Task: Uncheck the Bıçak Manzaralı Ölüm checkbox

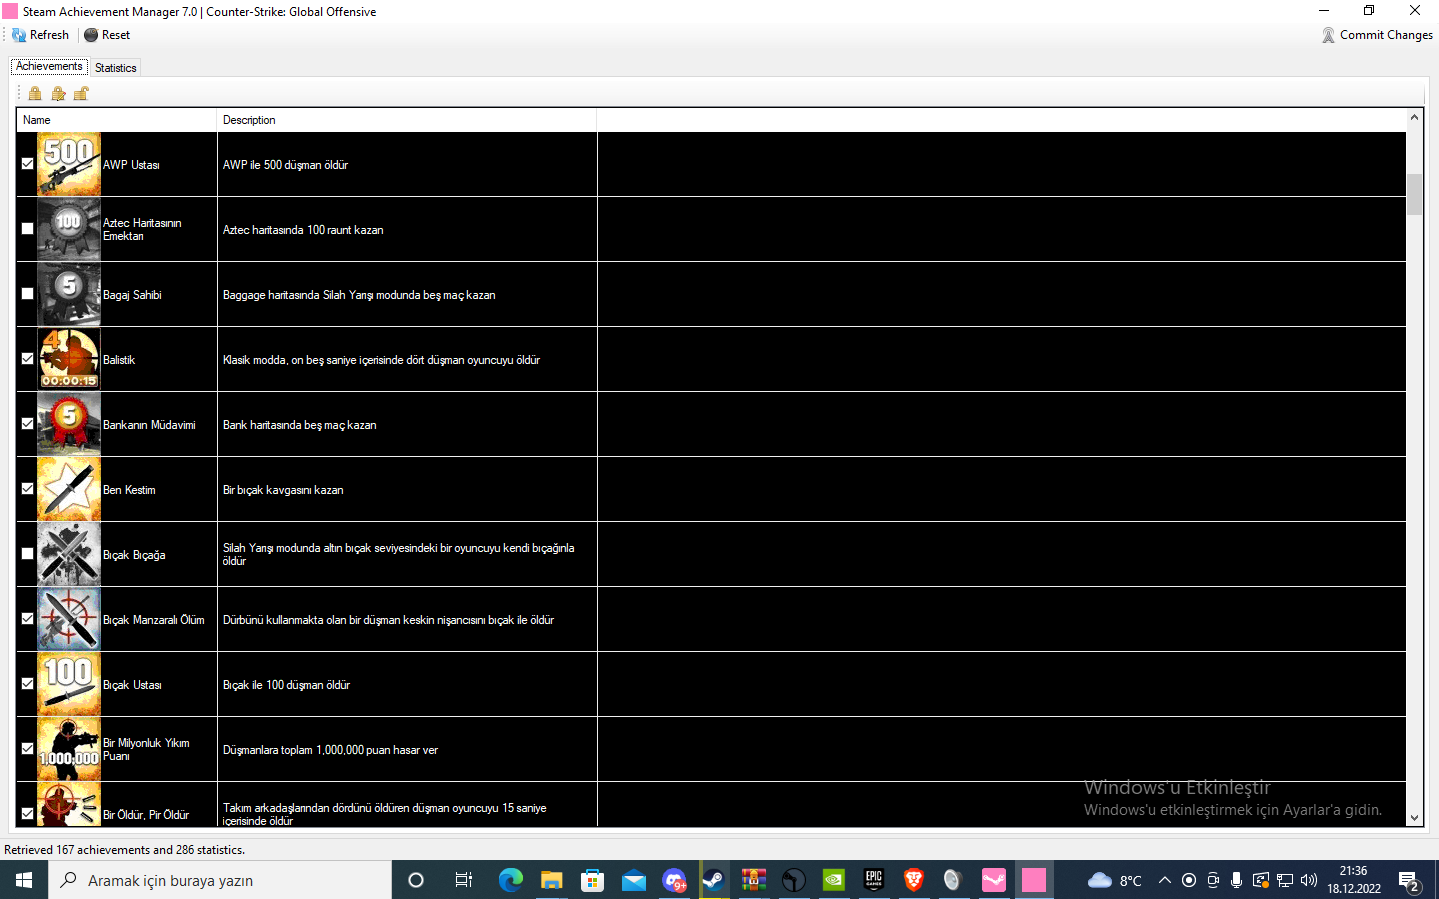Action: point(28,619)
